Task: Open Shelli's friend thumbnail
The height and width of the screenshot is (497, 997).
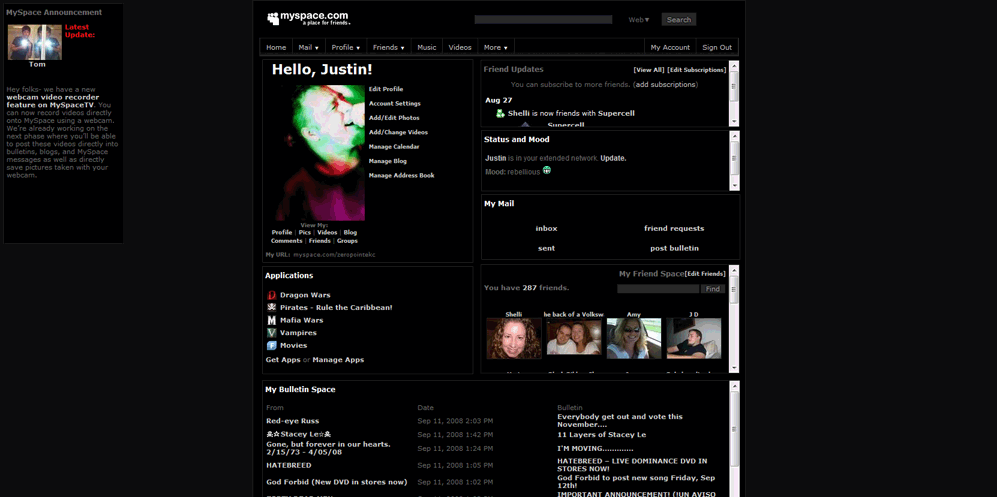Action: [x=514, y=338]
